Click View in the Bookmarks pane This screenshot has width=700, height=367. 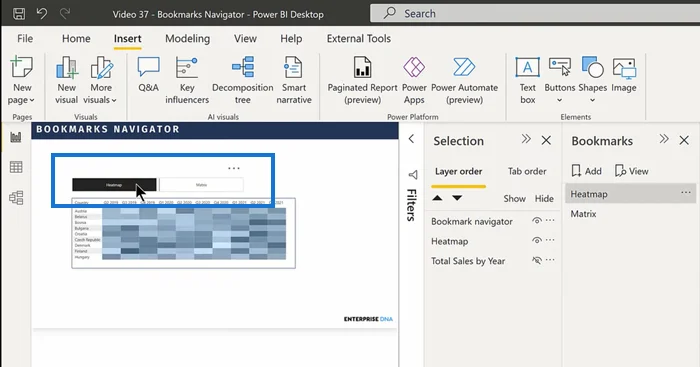(631, 171)
